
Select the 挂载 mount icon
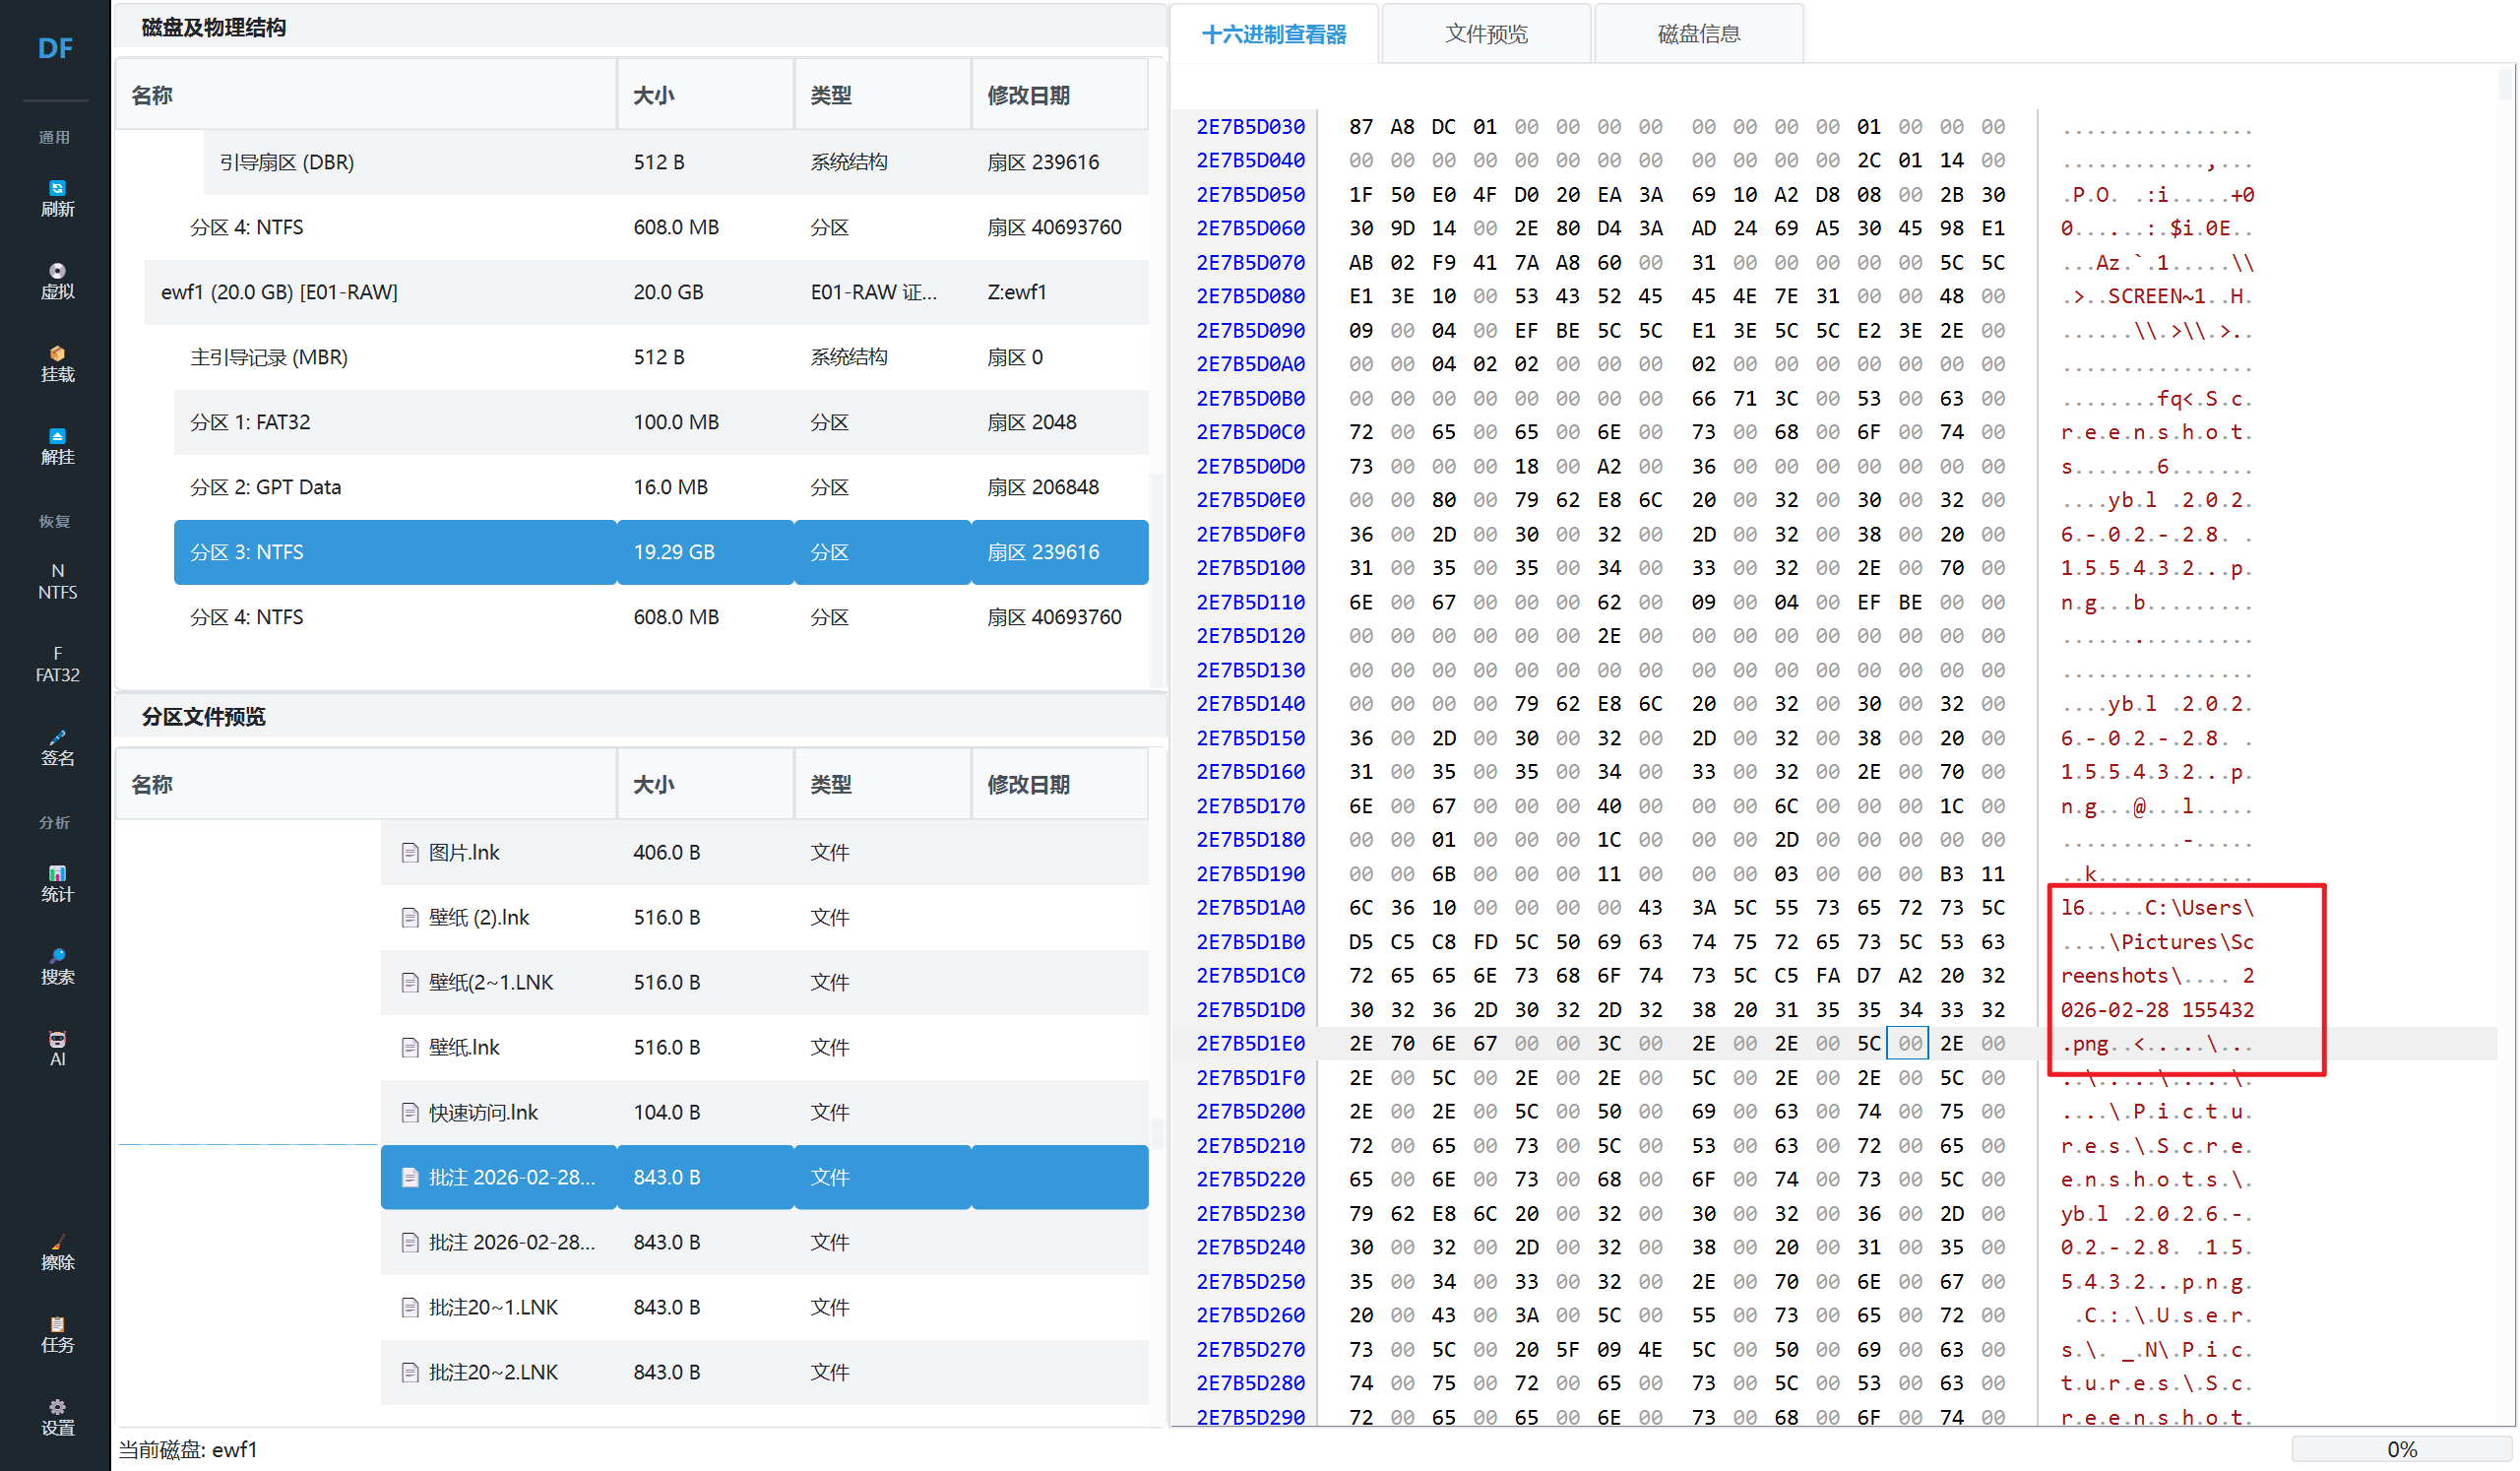57,364
